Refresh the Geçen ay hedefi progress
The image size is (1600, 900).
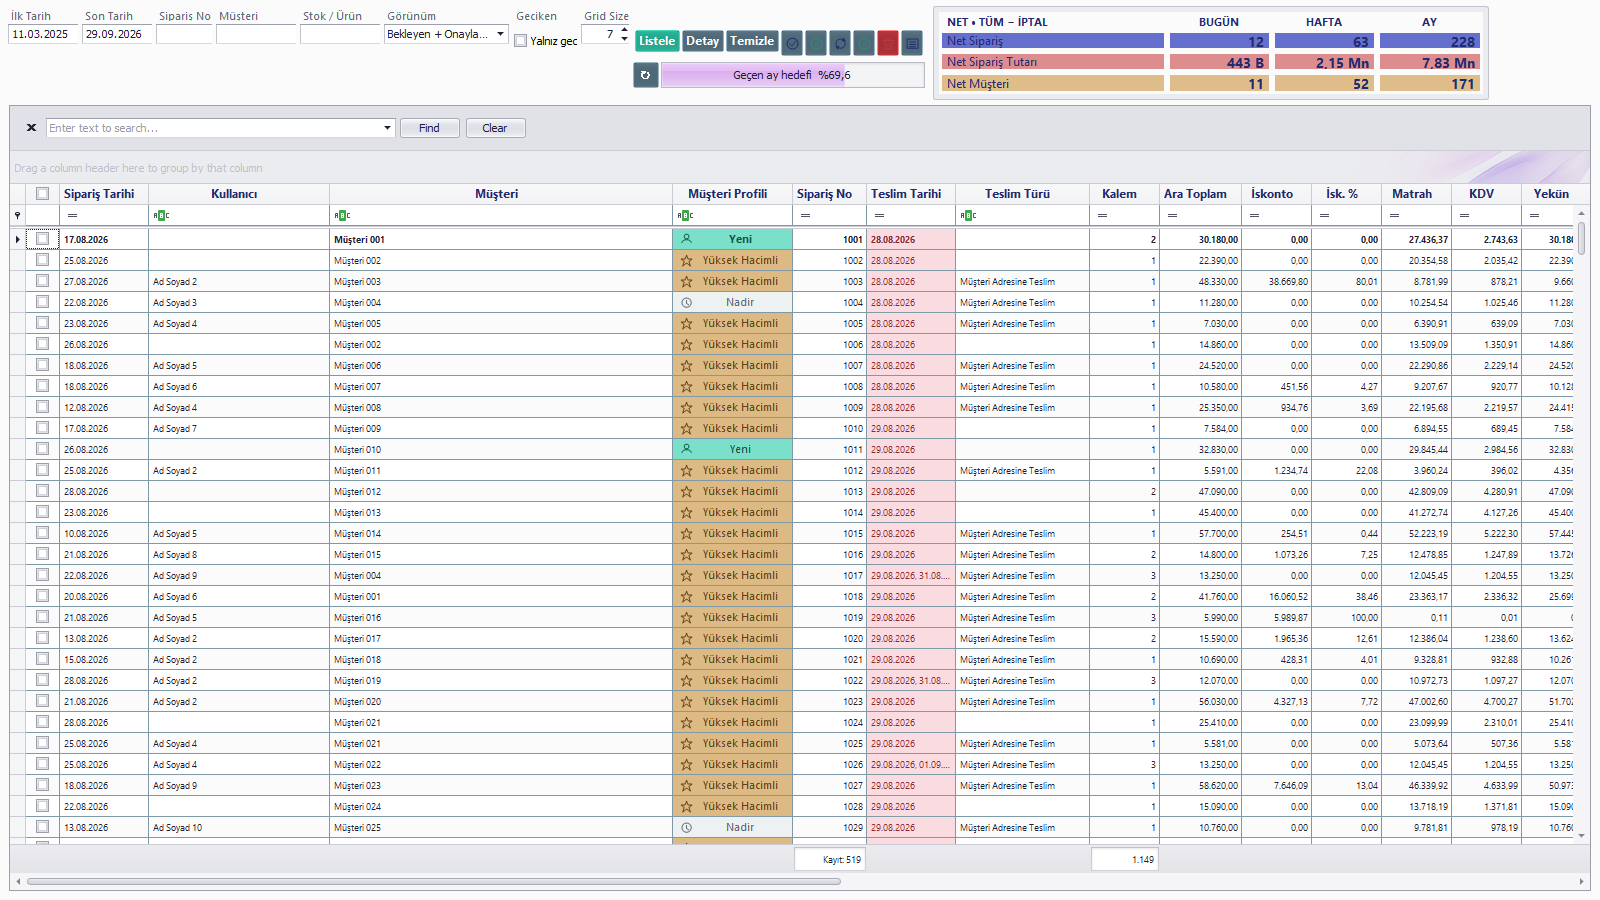pyautogui.click(x=645, y=75)
